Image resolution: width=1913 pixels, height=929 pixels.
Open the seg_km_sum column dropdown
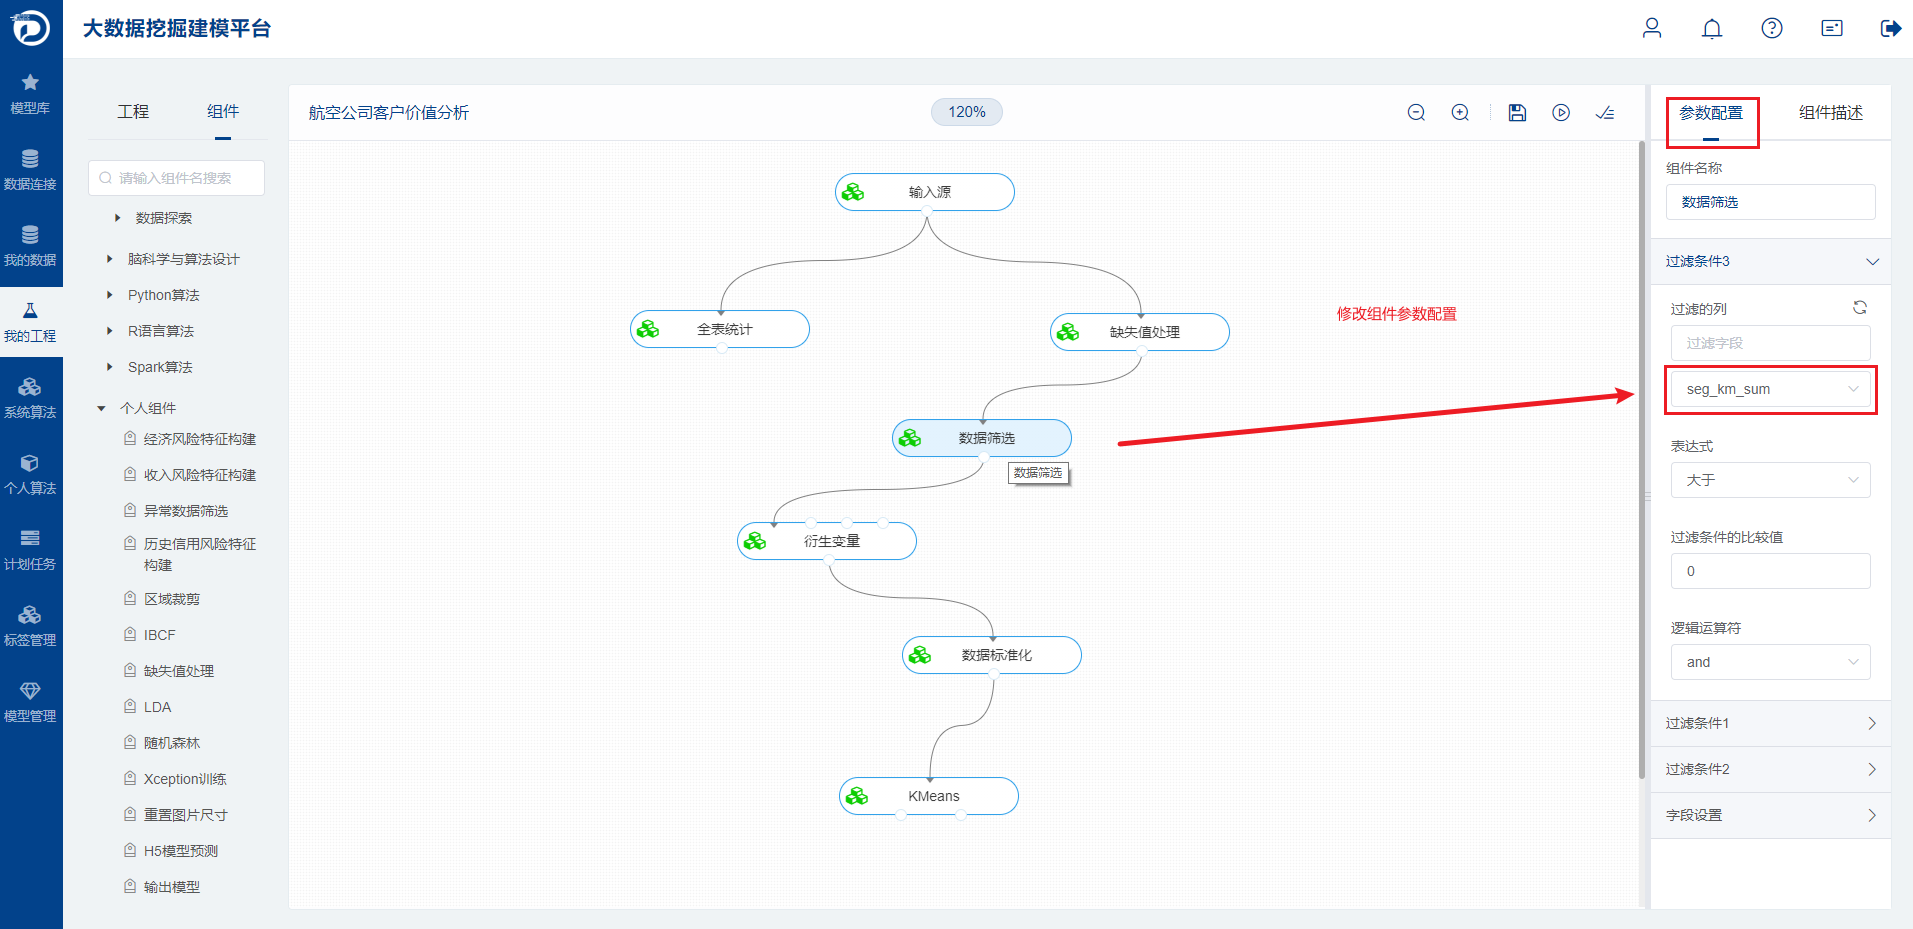click(1771, 389)
